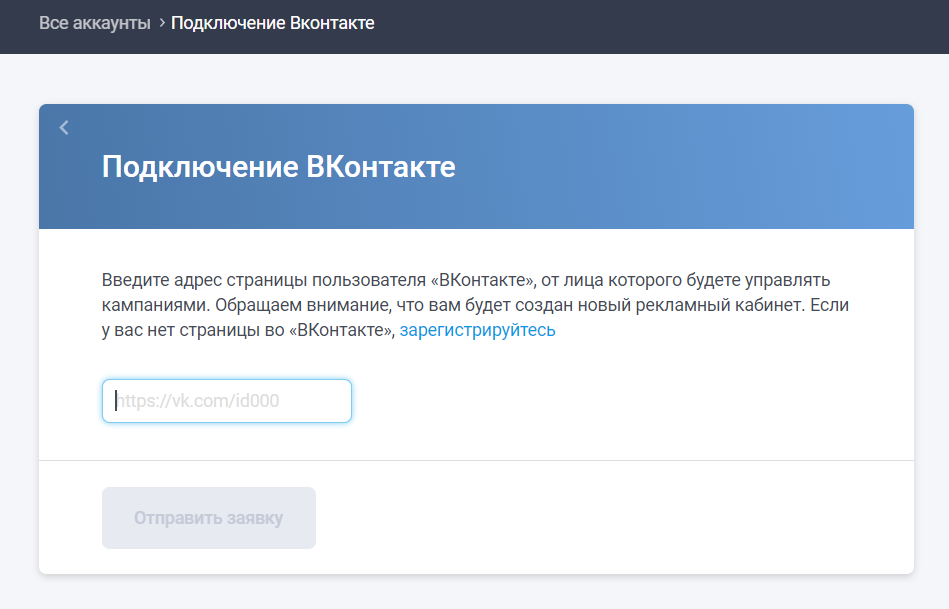The image size is (949, 609).
Task: Open the Все аккаунты breadcrumb
Action: [94, 23]
